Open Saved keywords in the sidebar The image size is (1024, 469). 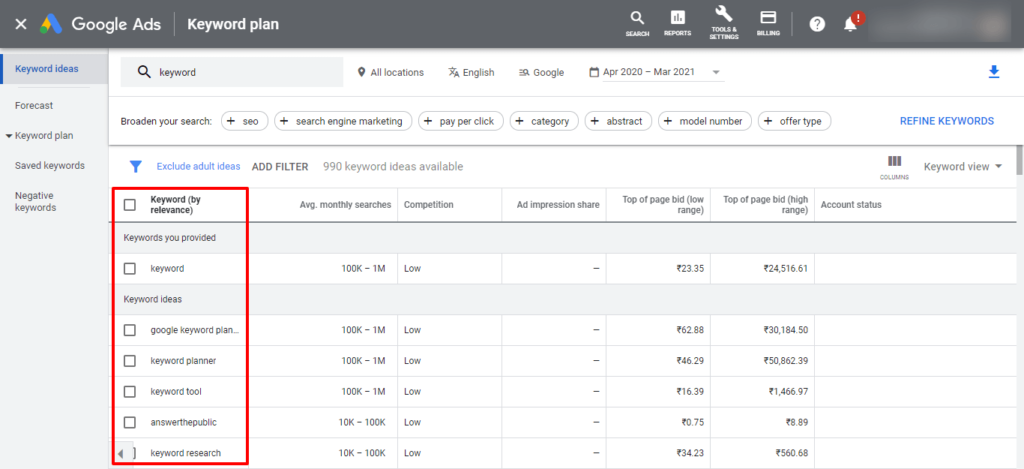point(50,165)
